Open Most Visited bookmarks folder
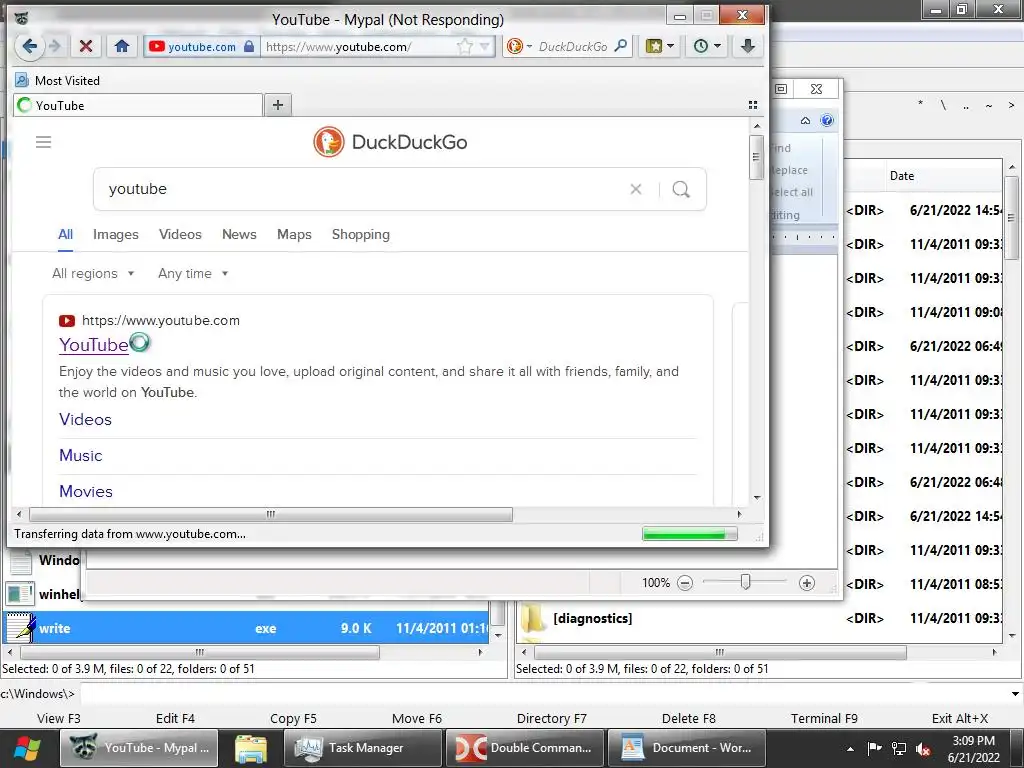 pos(57,80)
